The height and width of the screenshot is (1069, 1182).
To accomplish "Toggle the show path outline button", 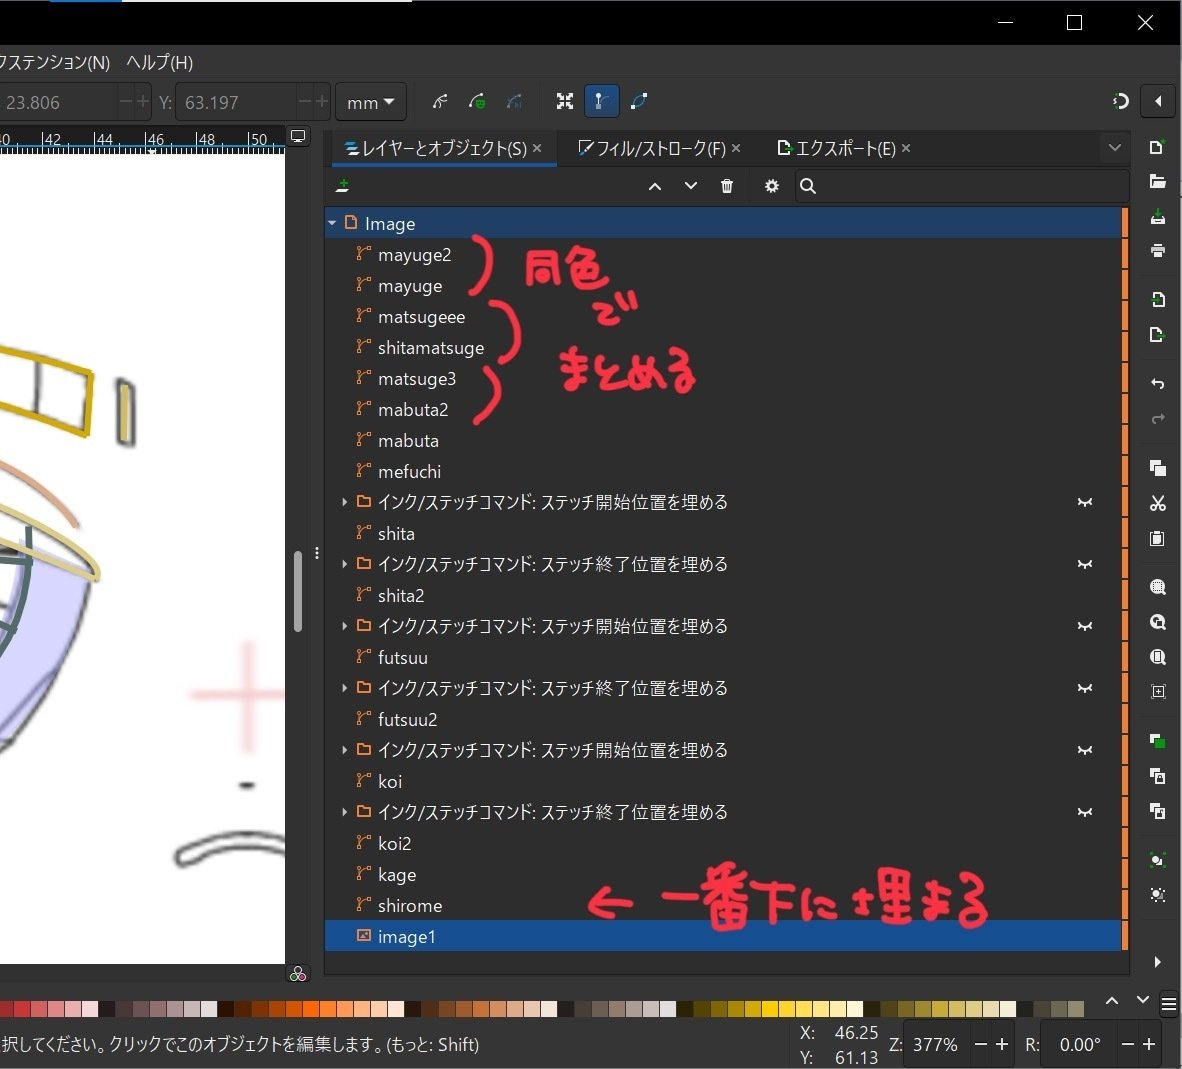I will click(x=638, y=101).
